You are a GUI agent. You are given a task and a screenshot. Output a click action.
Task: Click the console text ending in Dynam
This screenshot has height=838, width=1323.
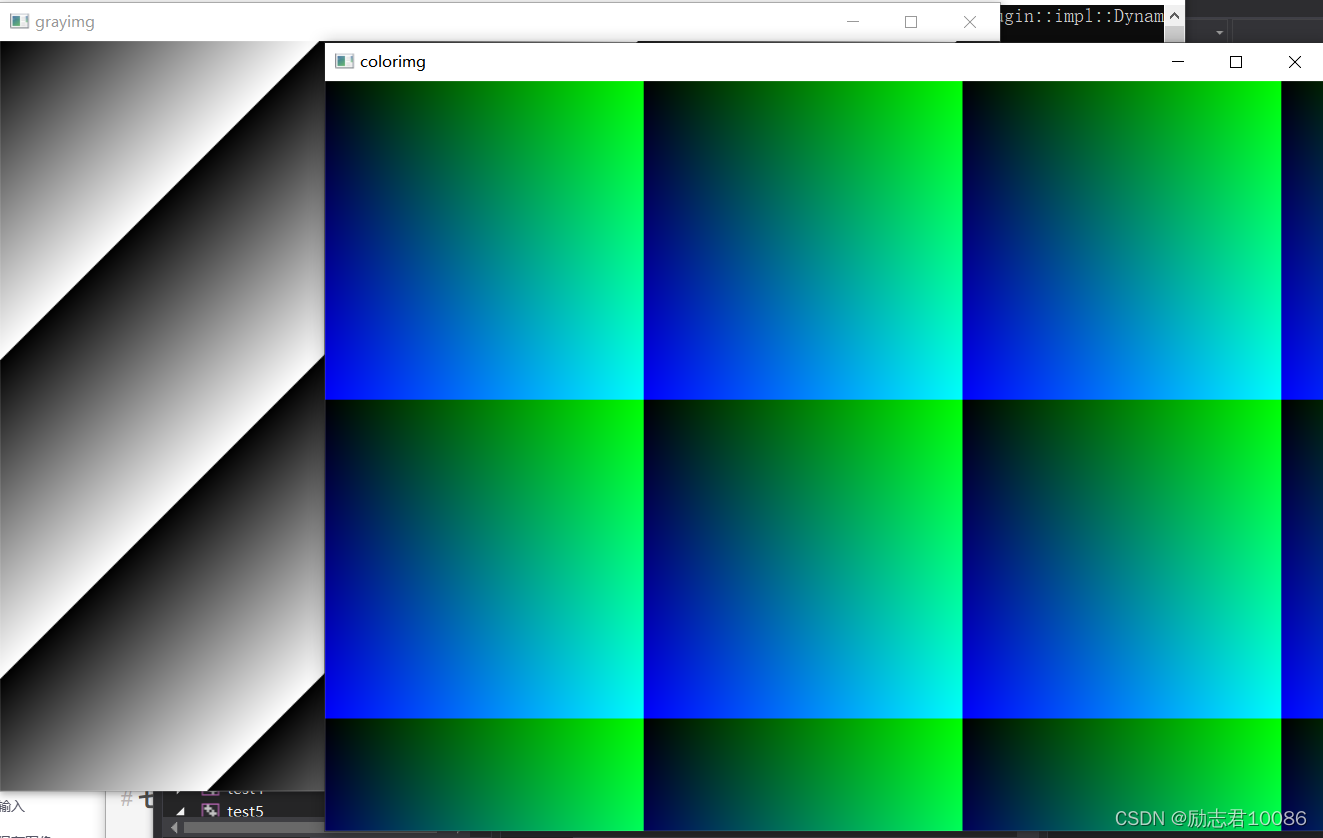click(1082, 17)
